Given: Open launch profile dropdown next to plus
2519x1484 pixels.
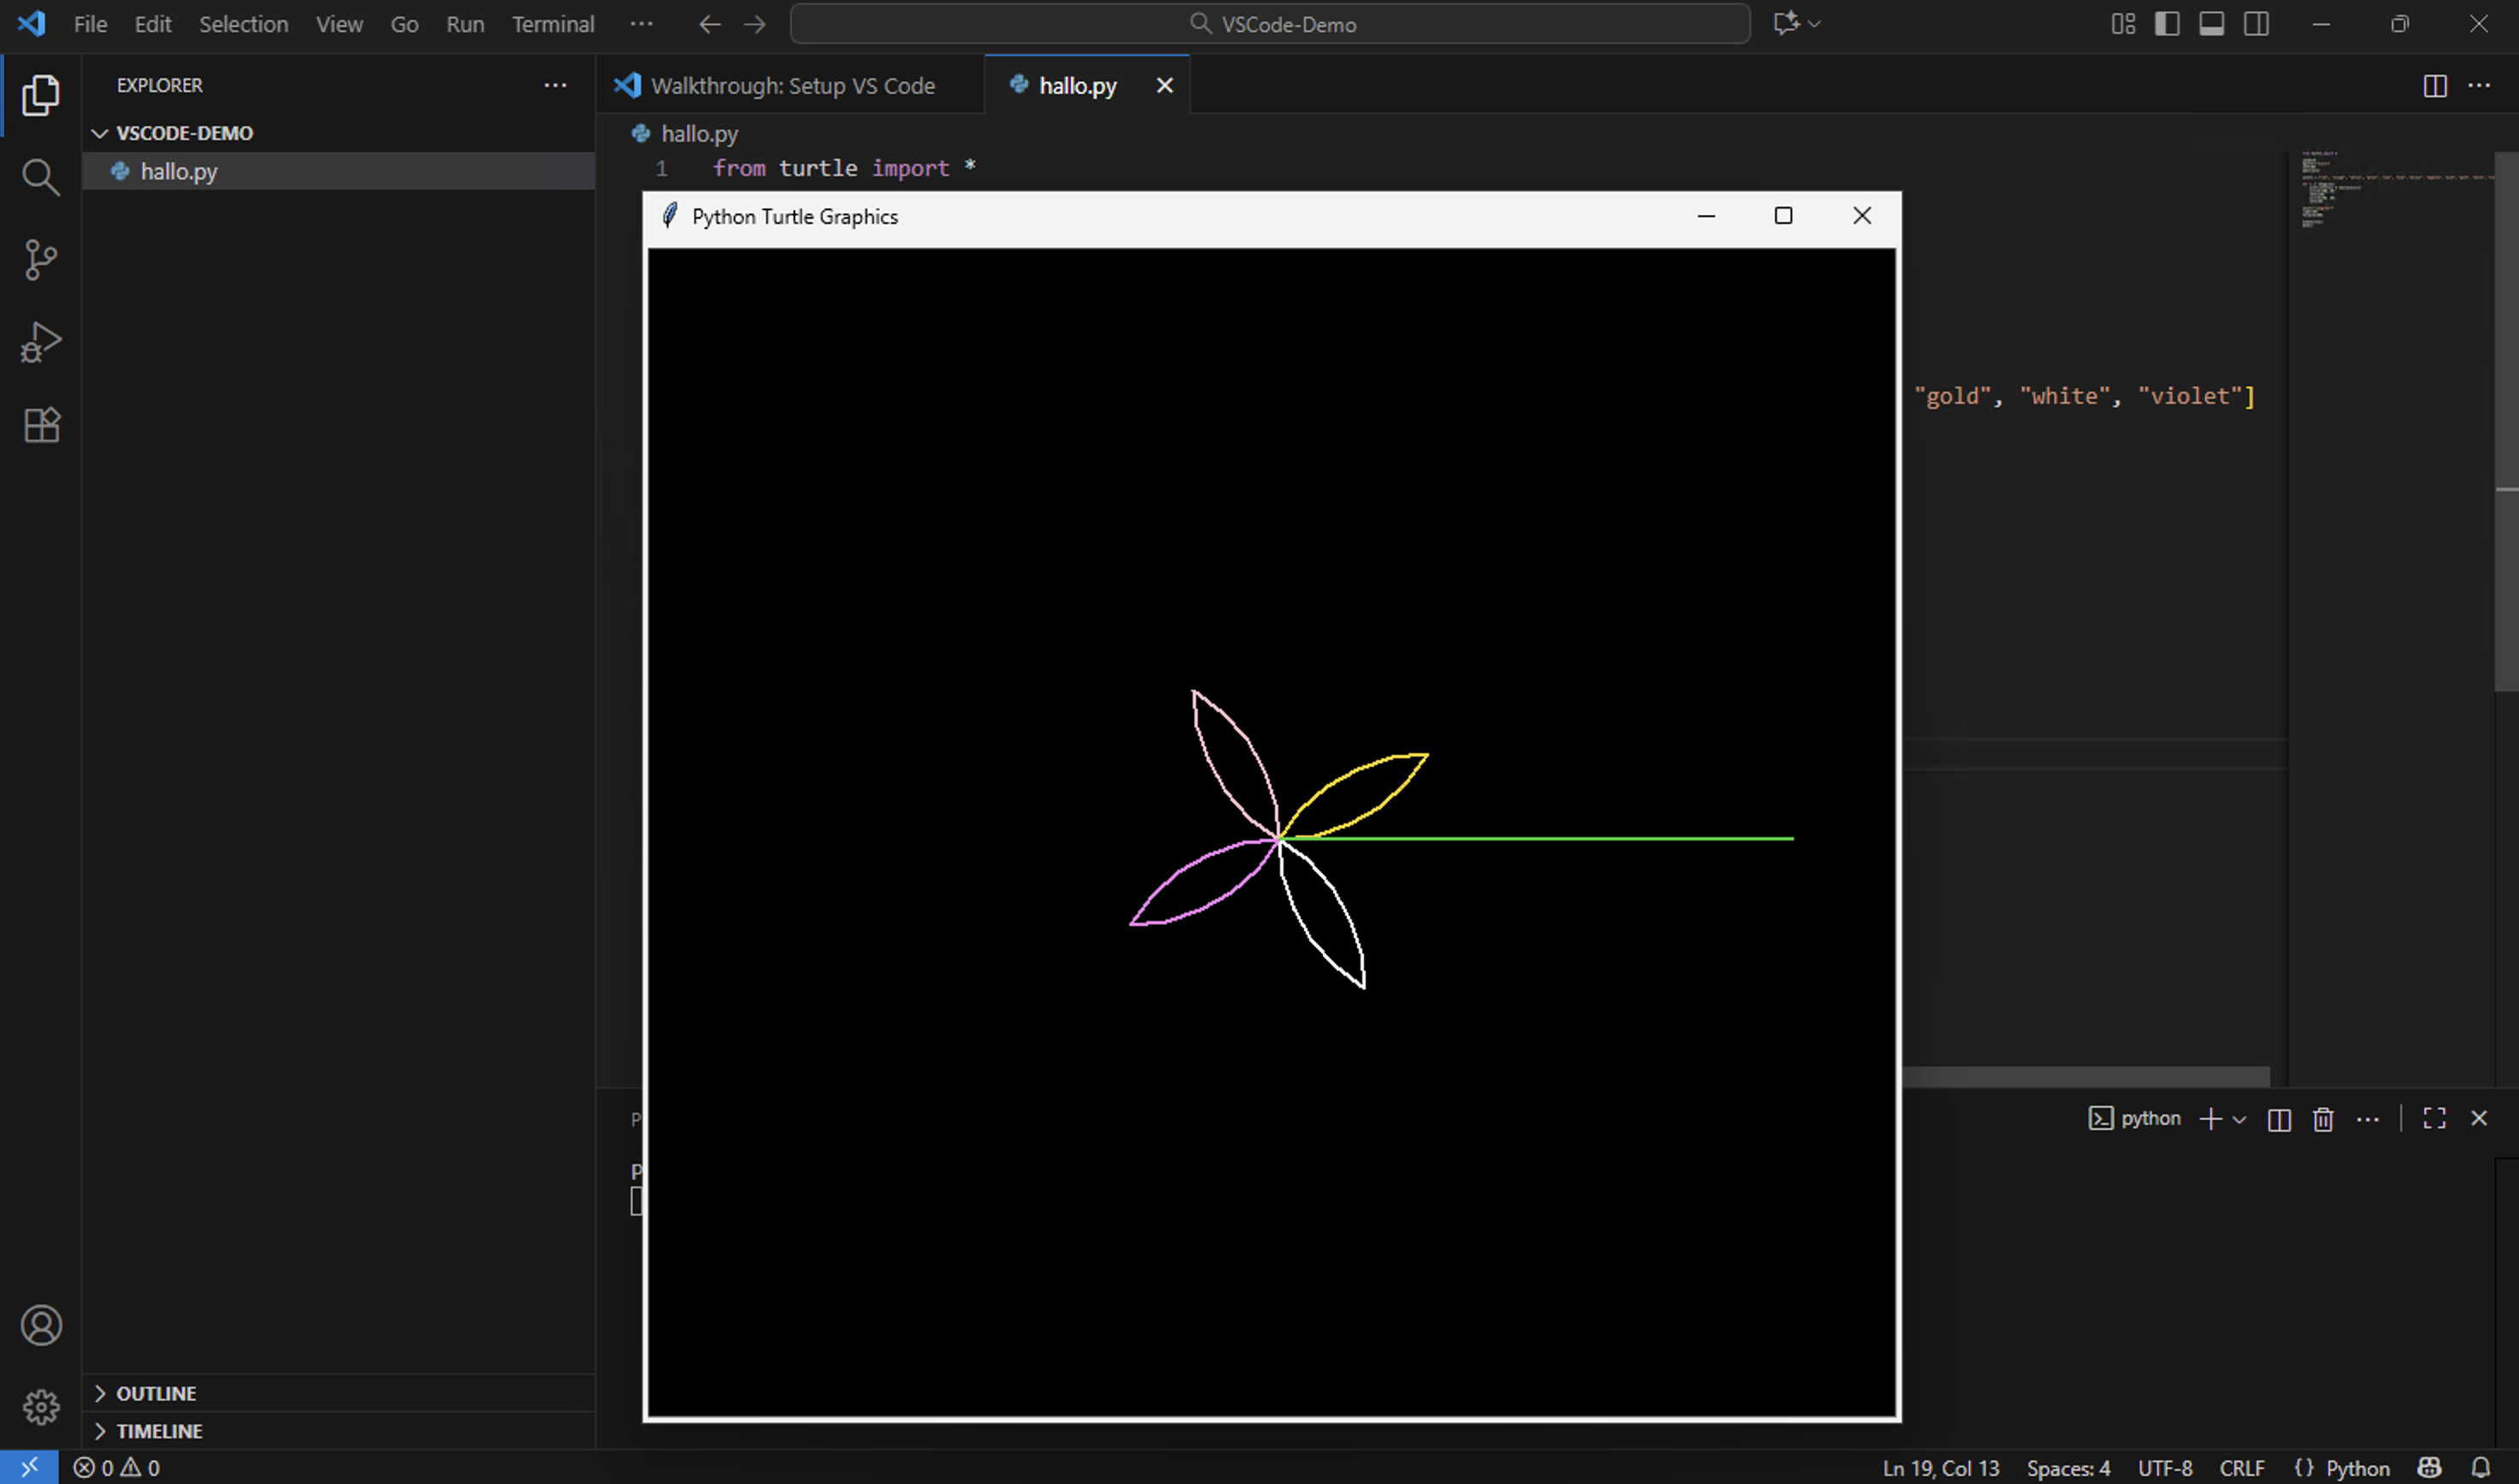Looking at the screenshot, I should [x=2240, y=1119].
